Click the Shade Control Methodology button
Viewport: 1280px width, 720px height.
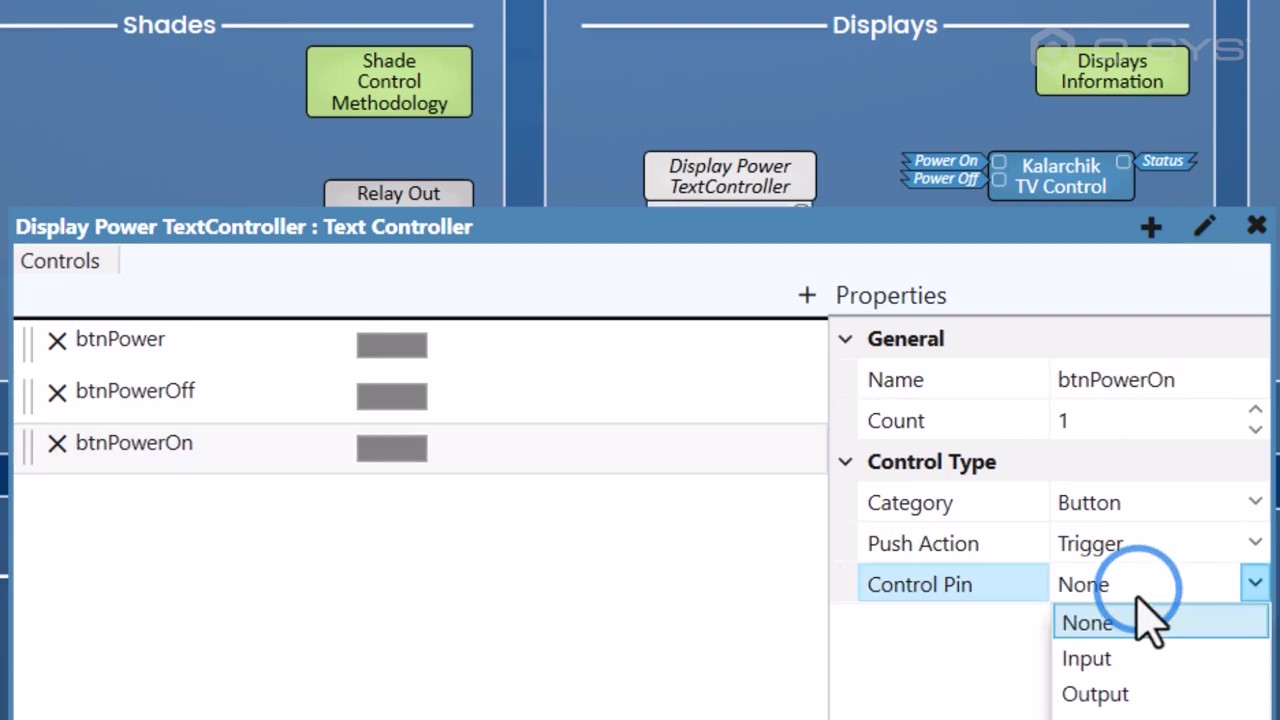tap(389, 81)
